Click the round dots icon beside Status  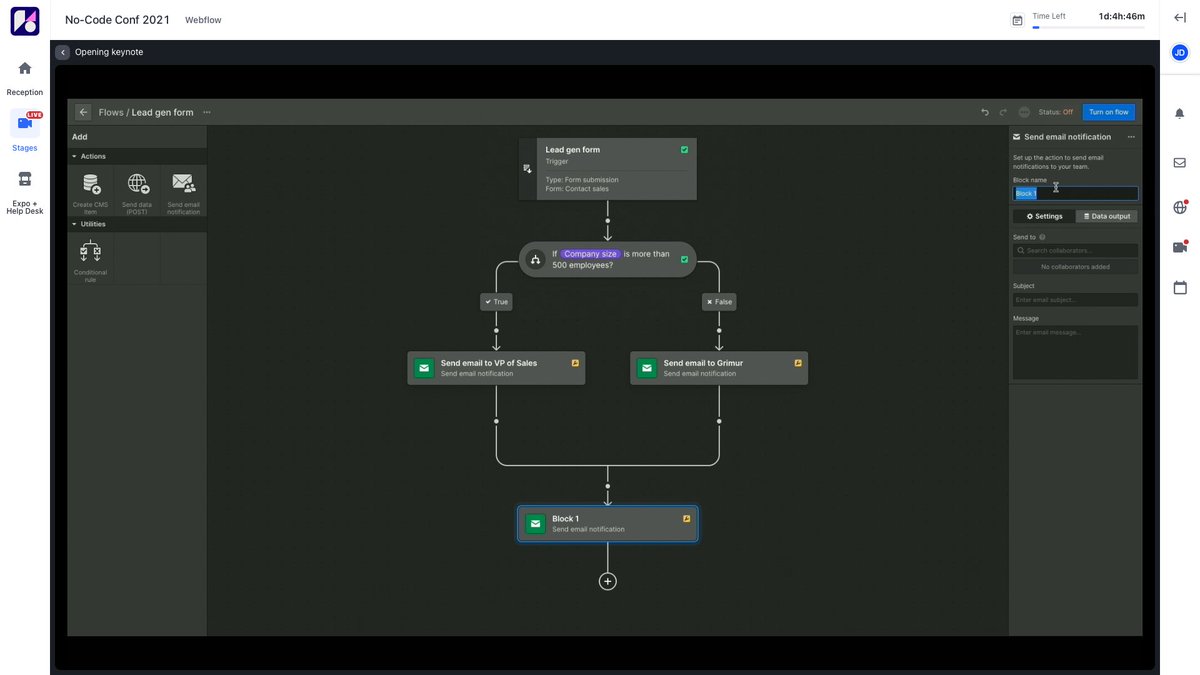coord(1024,112)
